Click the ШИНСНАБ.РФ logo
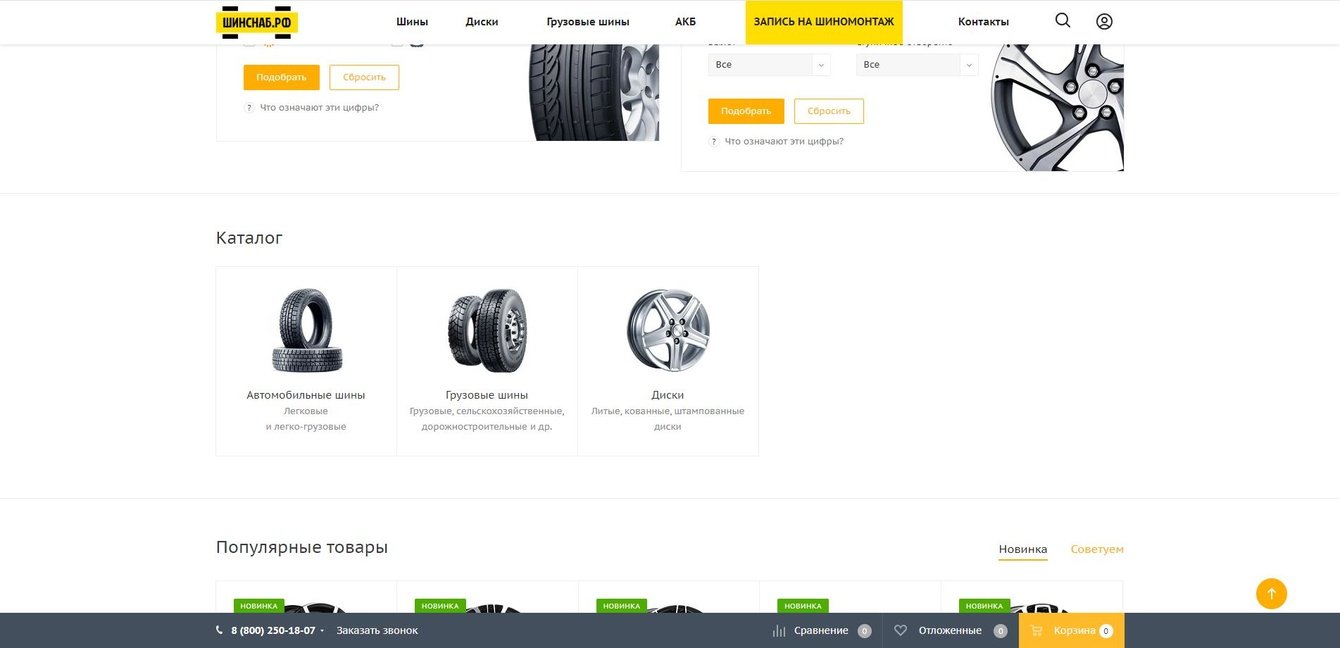Image resolution: width=1340 pixels, height=648 pixels. point(257,21)
